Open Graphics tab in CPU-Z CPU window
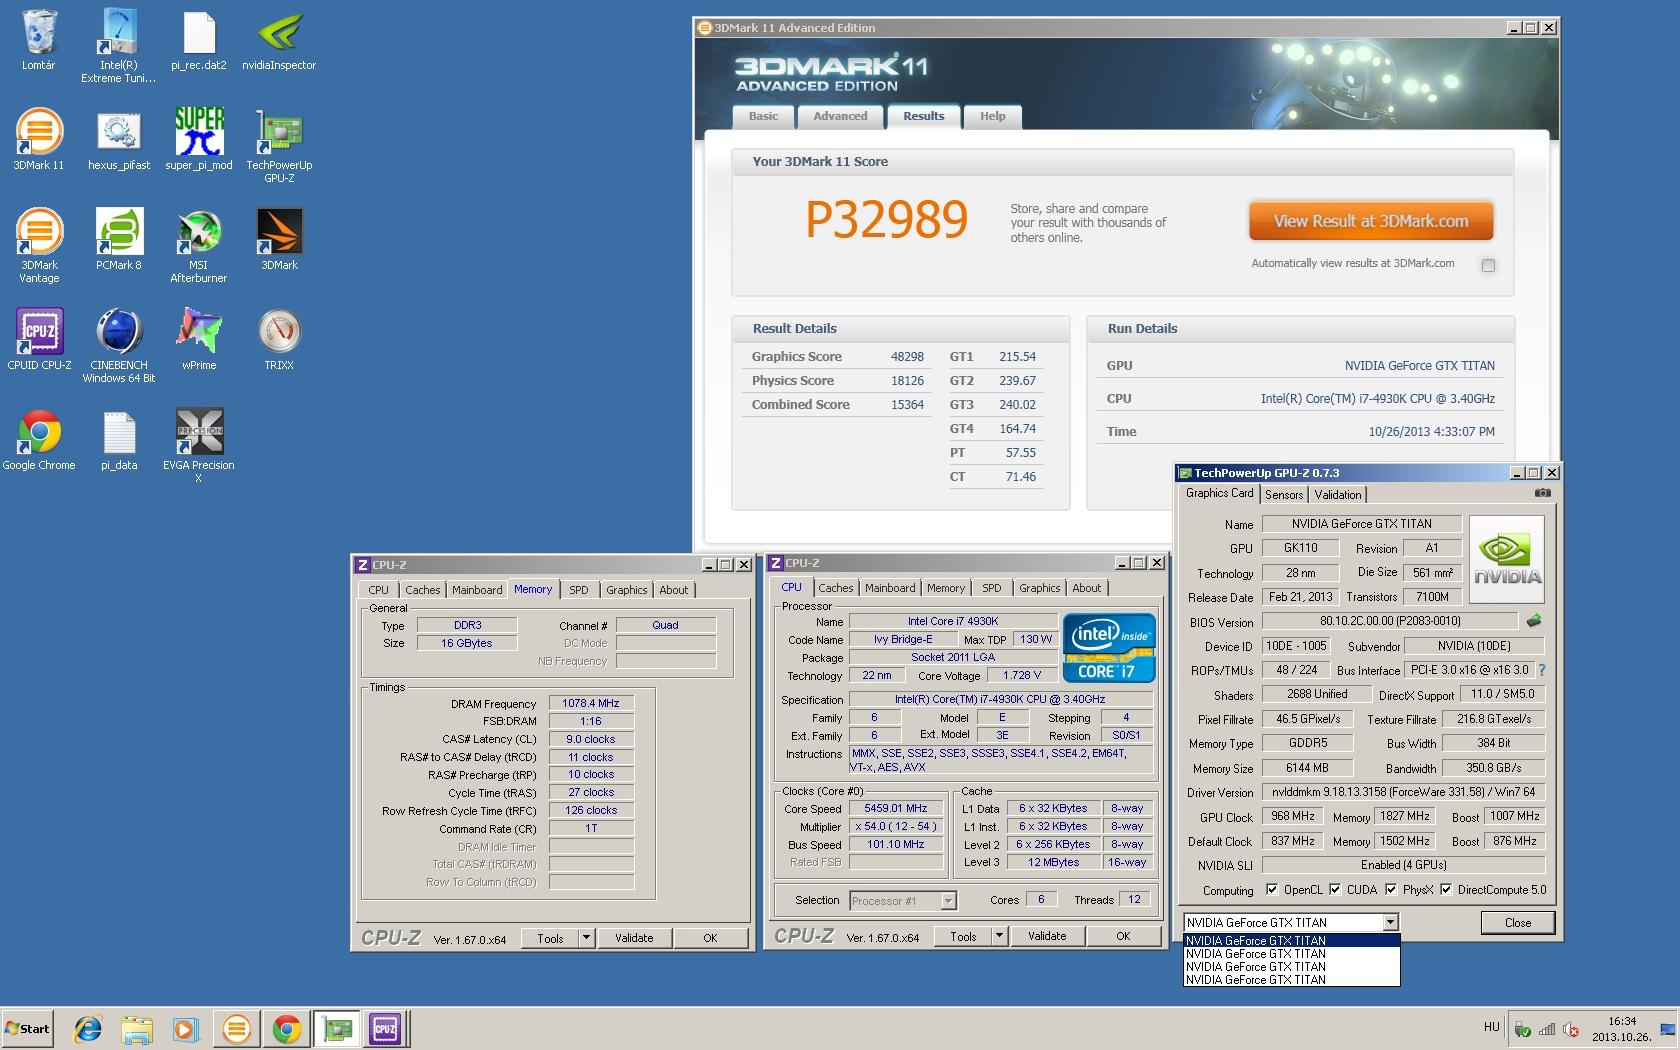The width and height of the screenshot is (1680, 1050). [1039, 588]
